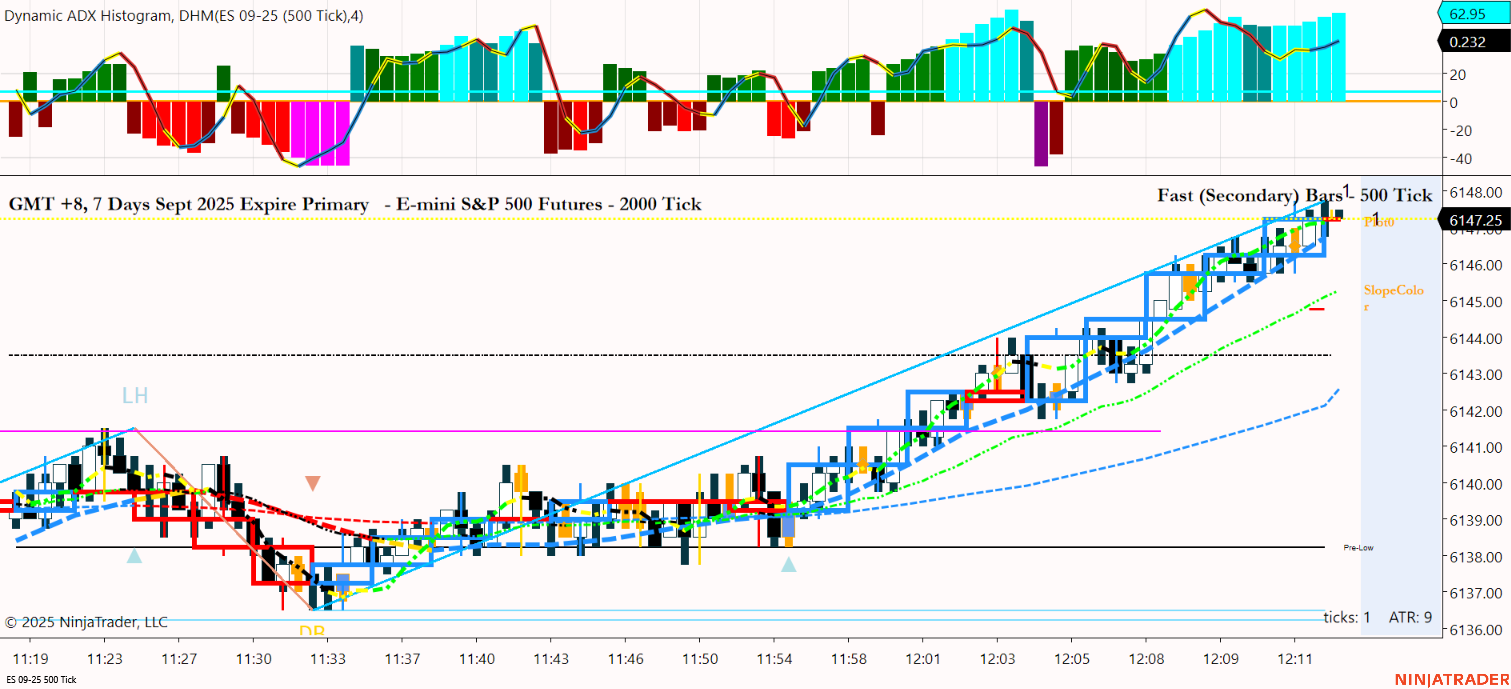Click the orange SlopeColor label
The image size is (1511, 689).
(x=1393, y=298)
